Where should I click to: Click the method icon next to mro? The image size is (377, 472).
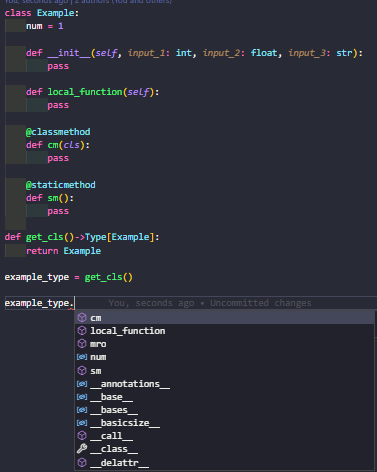pyautogui.click(x=82, y=343)
